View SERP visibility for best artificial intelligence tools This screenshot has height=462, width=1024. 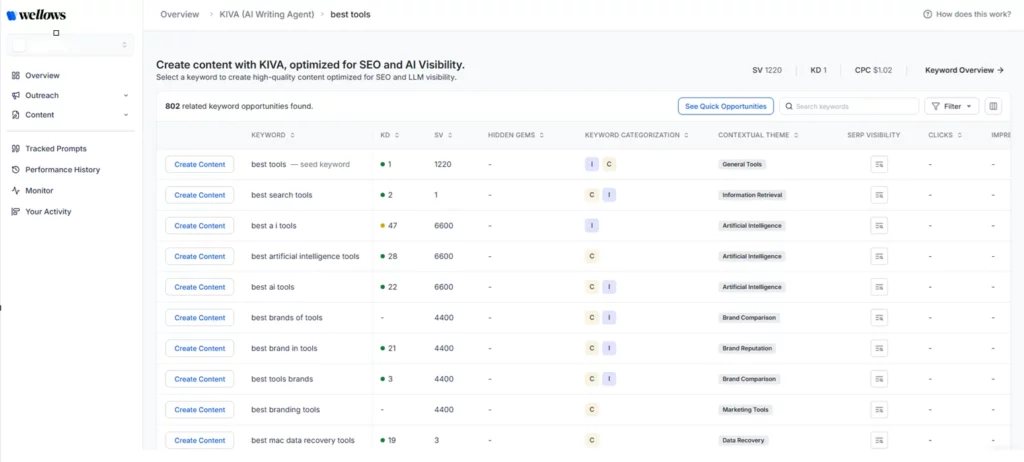[879, 257]
